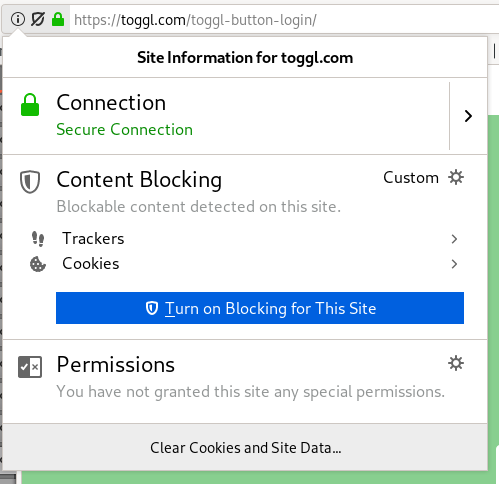Click the green padlock in address bar
This screenshot has height=484, width=499.
coord(58,19)
